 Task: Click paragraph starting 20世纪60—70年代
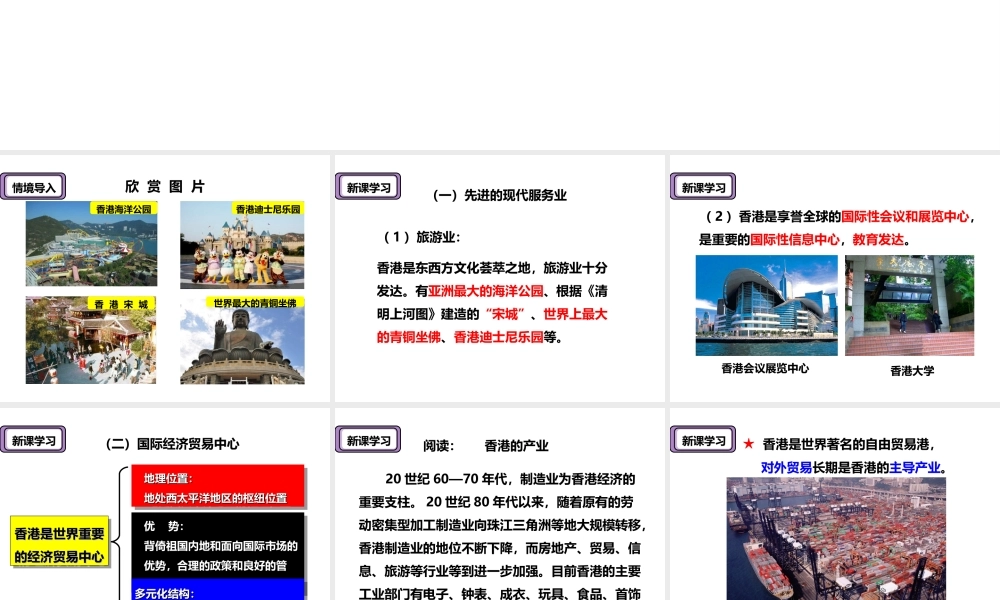pyautogui.click(x=503, y=536)
